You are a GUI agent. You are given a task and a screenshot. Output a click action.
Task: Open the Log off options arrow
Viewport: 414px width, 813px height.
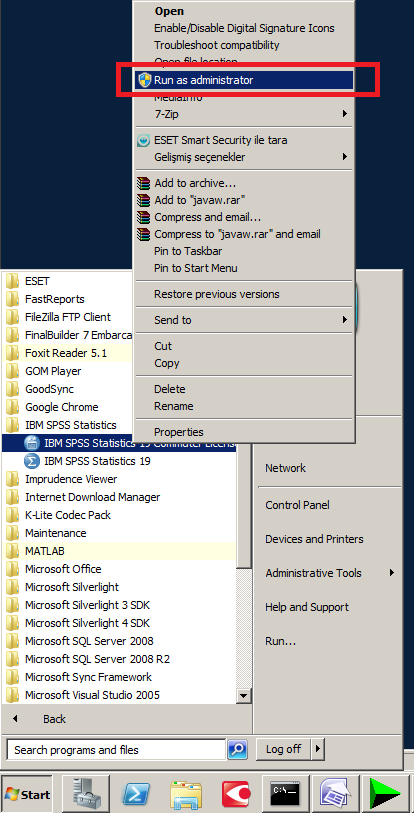(318, 749)
